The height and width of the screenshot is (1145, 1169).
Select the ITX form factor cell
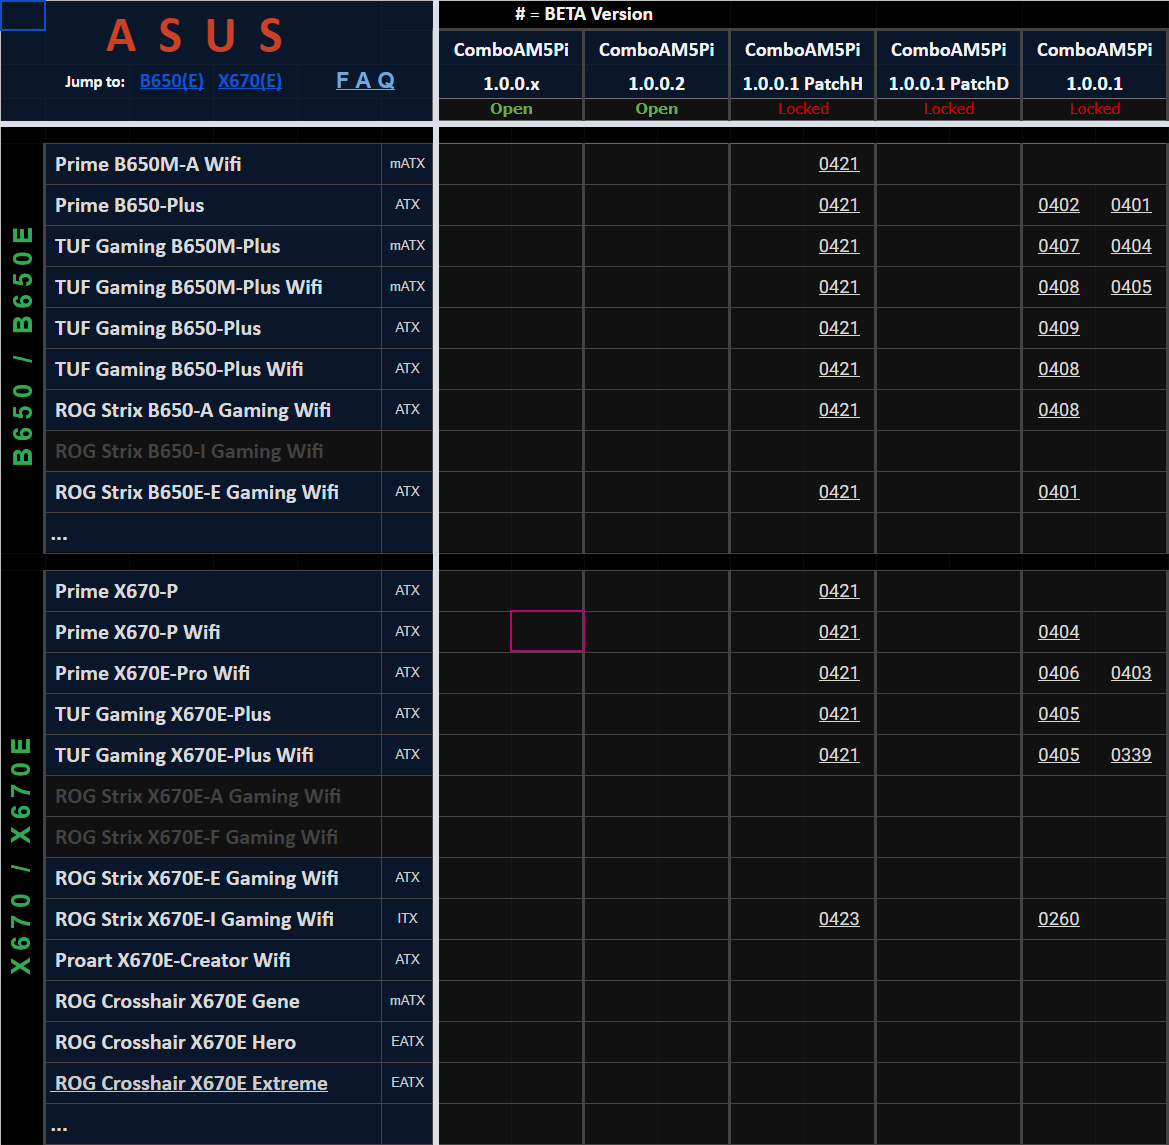[x=407, y=919]
